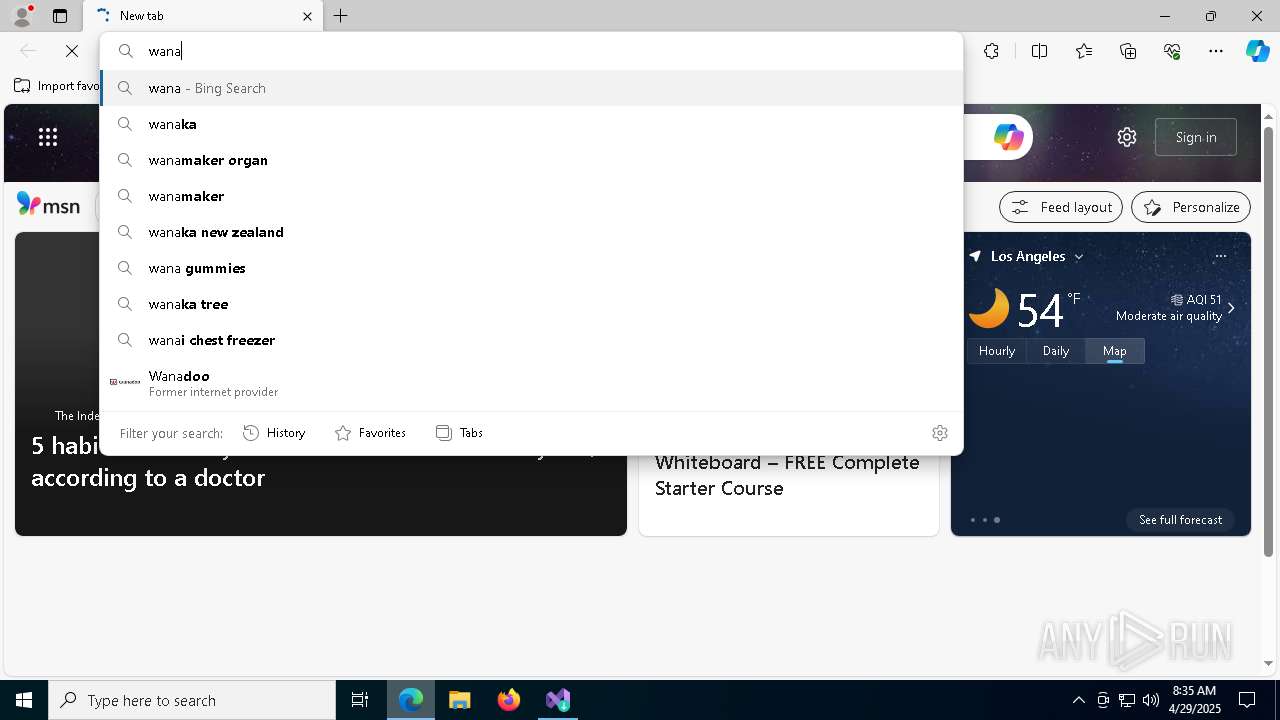Open the notification center icon
Screen dimensions: 1280x720
point(1247,700)
